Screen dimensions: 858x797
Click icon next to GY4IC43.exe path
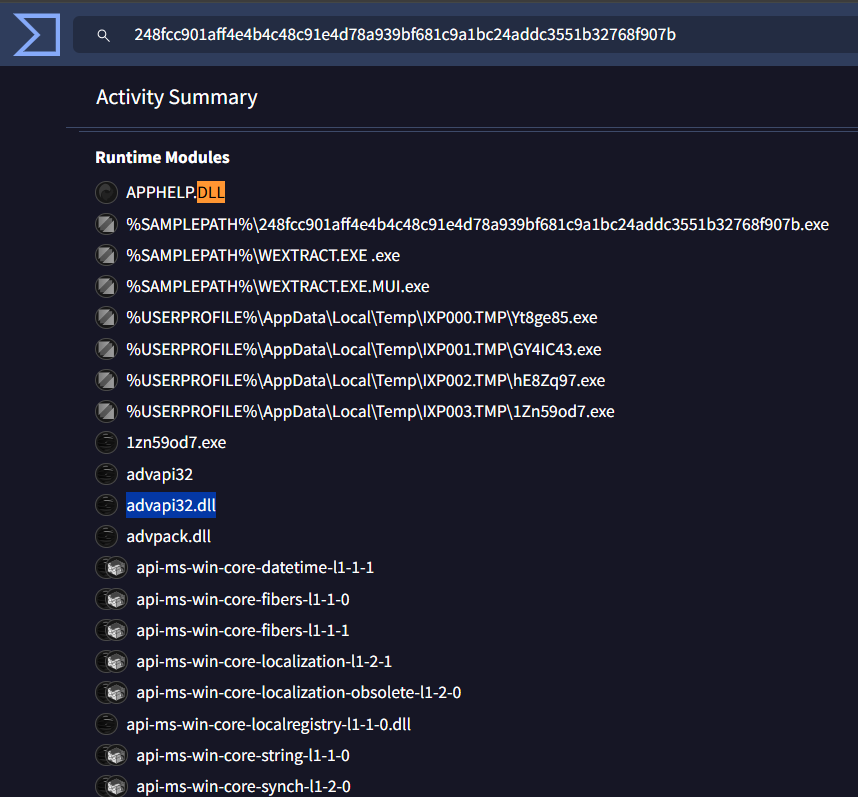click(x=107, y=349)
